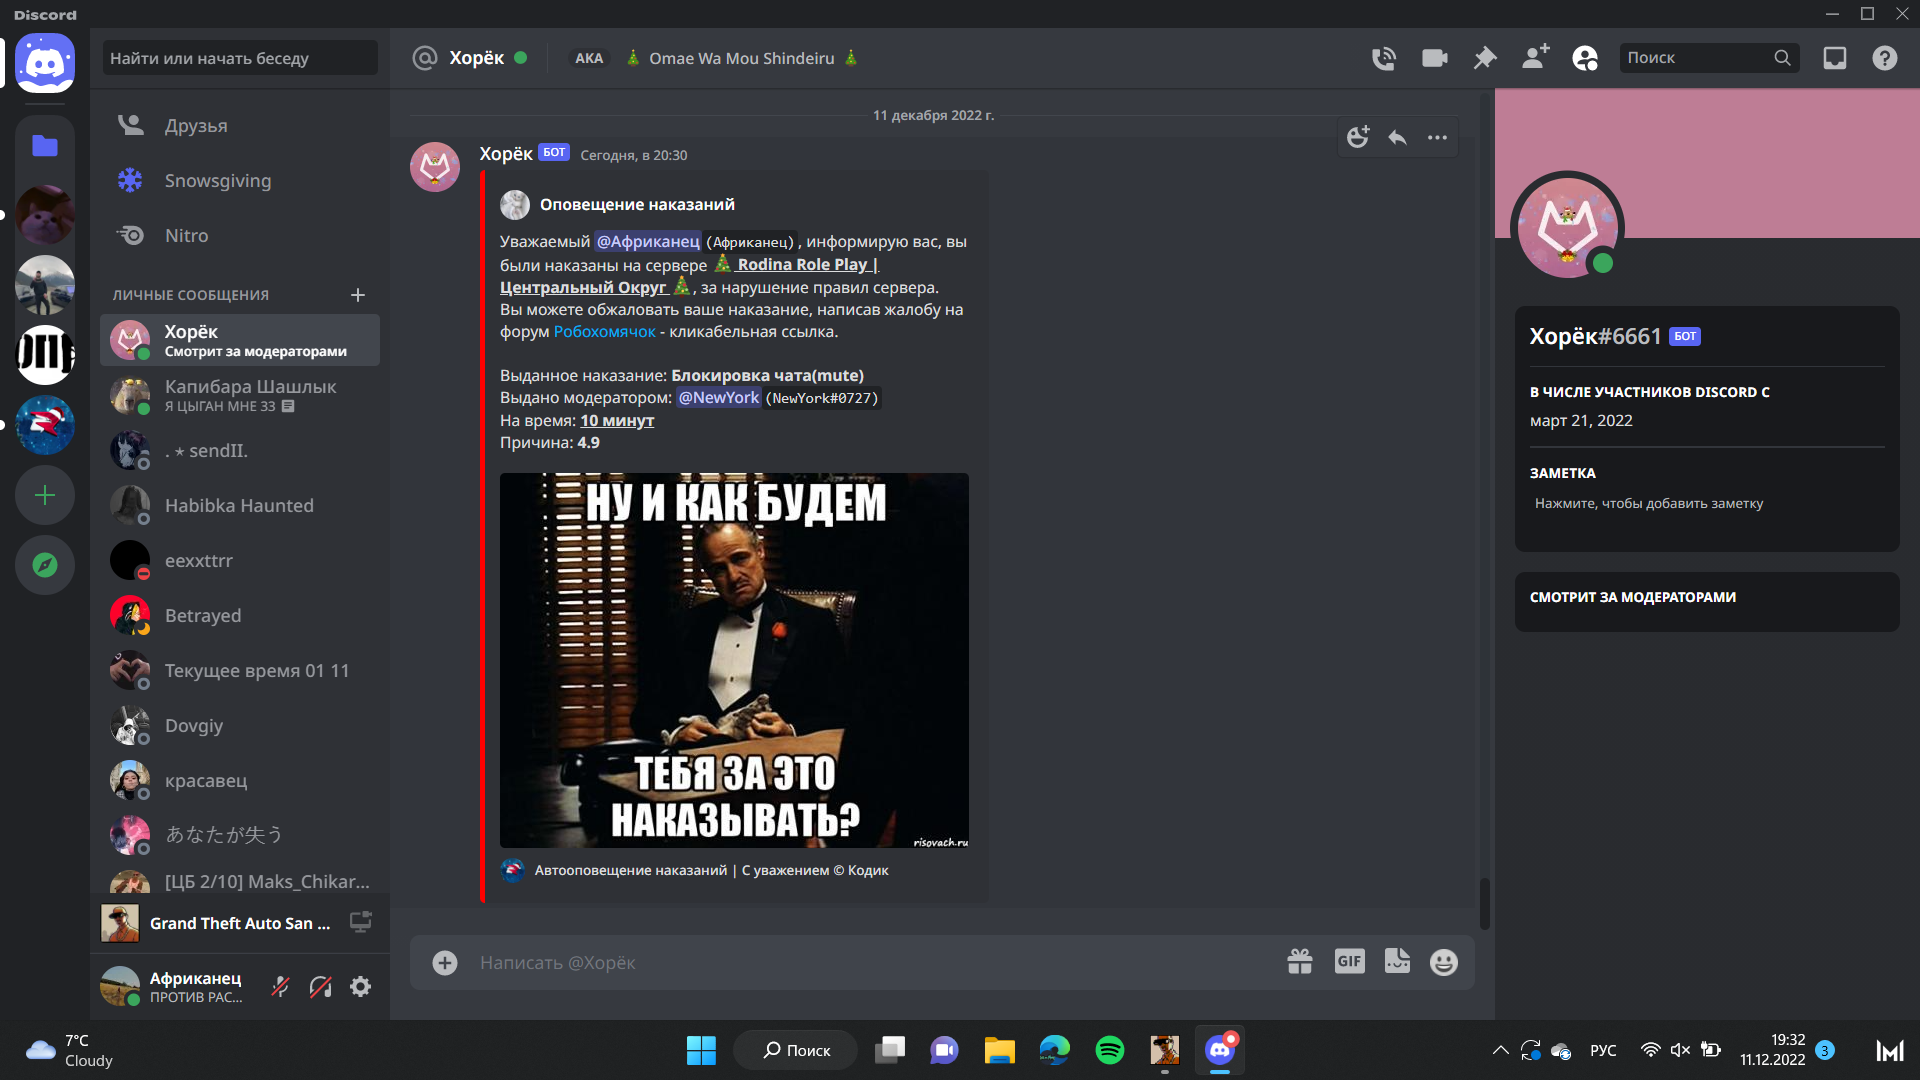Image resolution: width=1920 pixels, height=1080 pixels.
Task: Start a voice call with Хорёк
Action: pyautogui.click(x=1383, y=58)
